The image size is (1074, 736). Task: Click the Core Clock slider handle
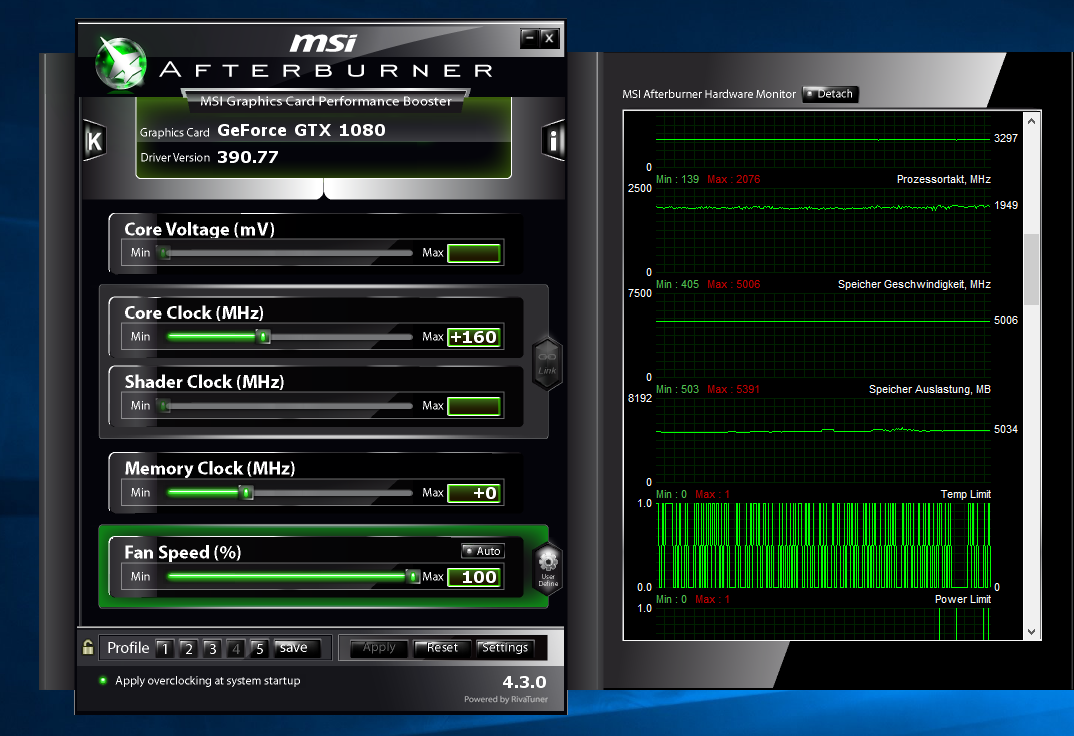click(263, 337)
